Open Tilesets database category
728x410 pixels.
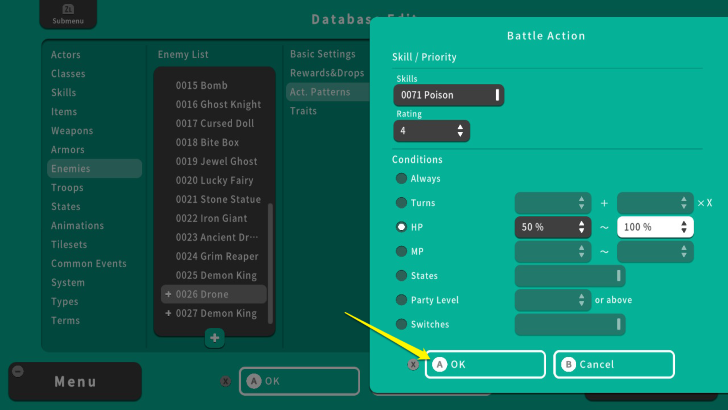click(x=69, y=245)
